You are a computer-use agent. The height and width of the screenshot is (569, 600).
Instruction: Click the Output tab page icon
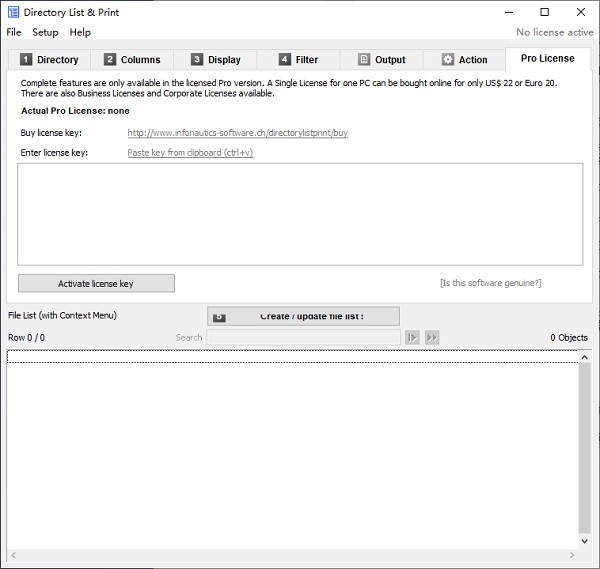363,60
